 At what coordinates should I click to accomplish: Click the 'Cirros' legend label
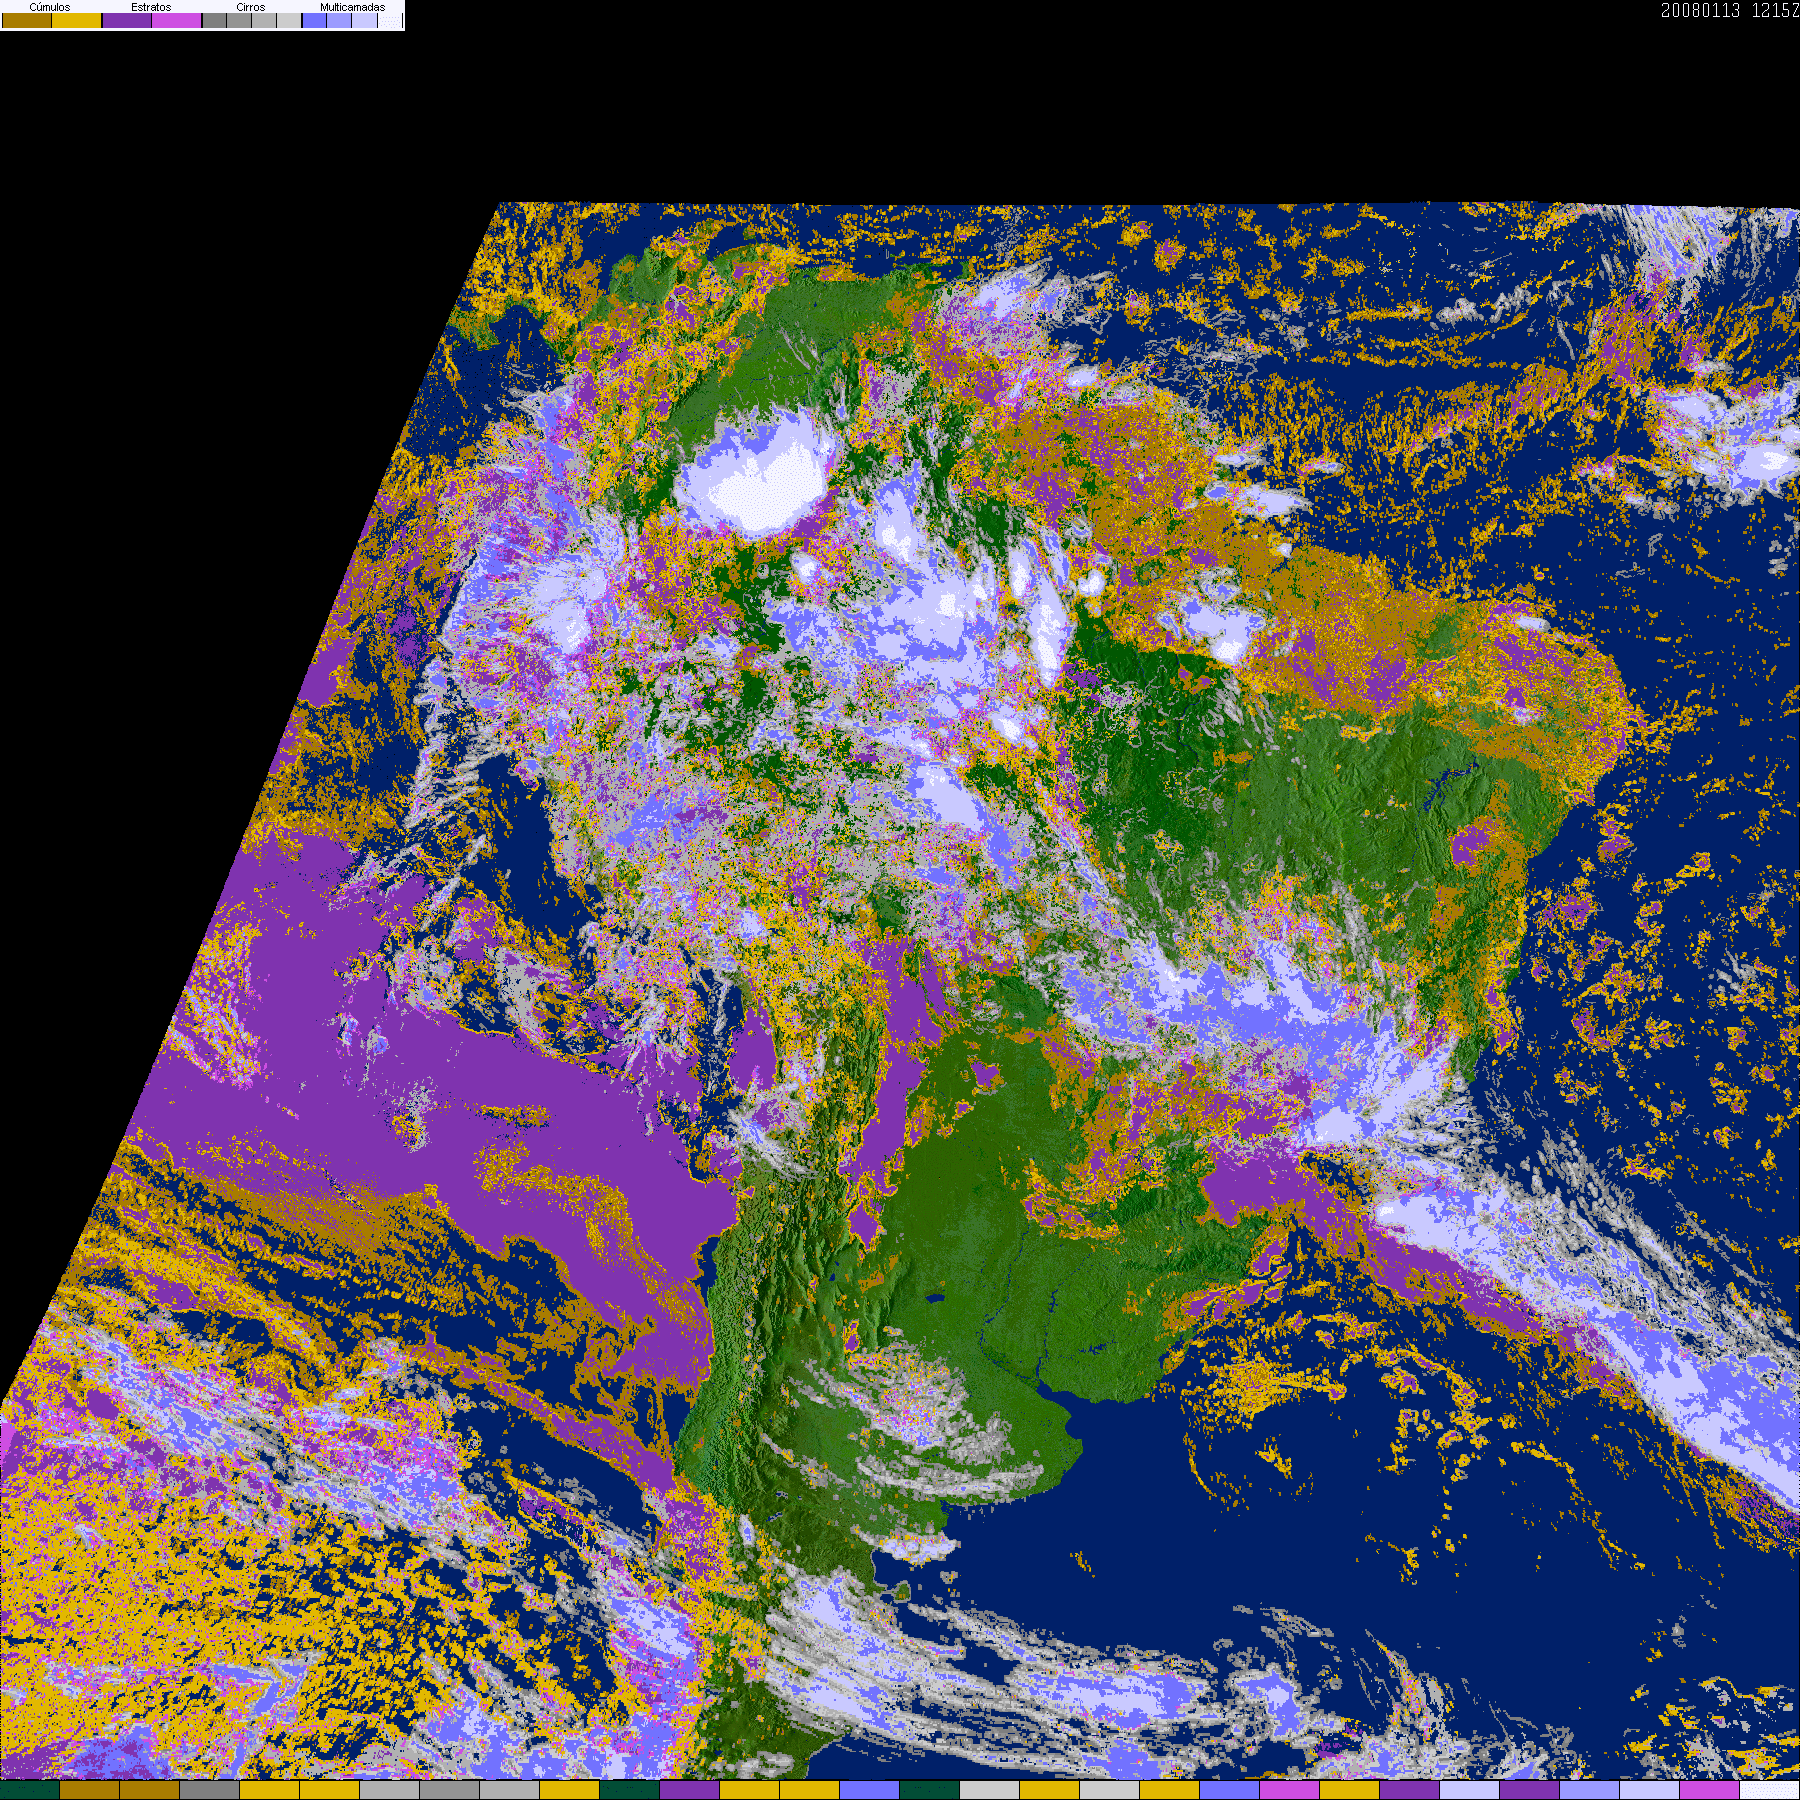pos(251,7)
